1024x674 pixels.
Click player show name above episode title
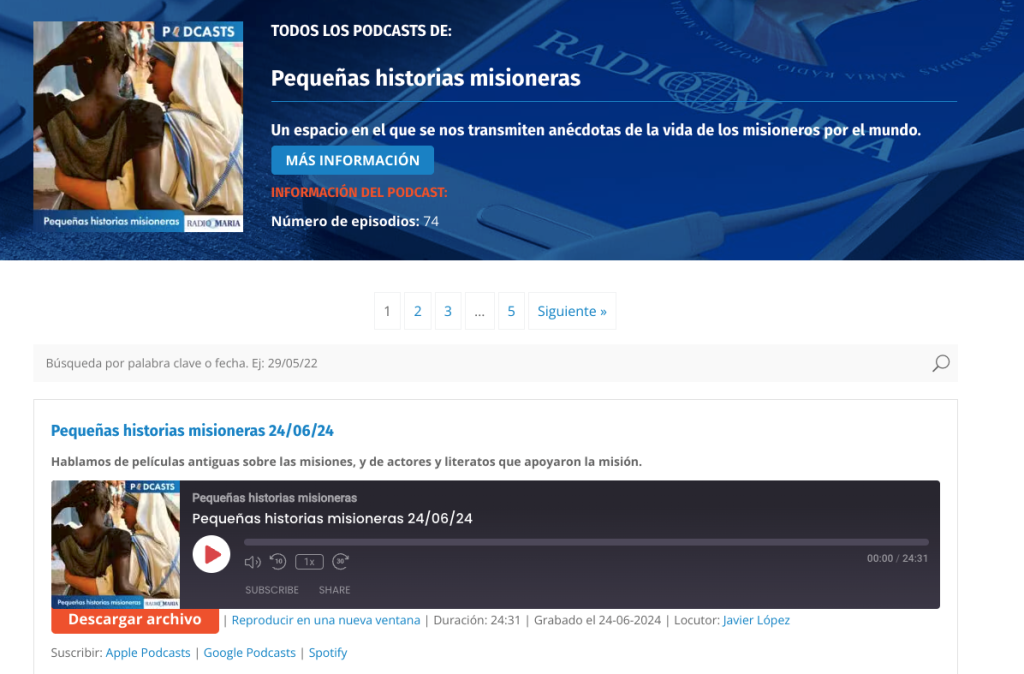pos(274,498)
